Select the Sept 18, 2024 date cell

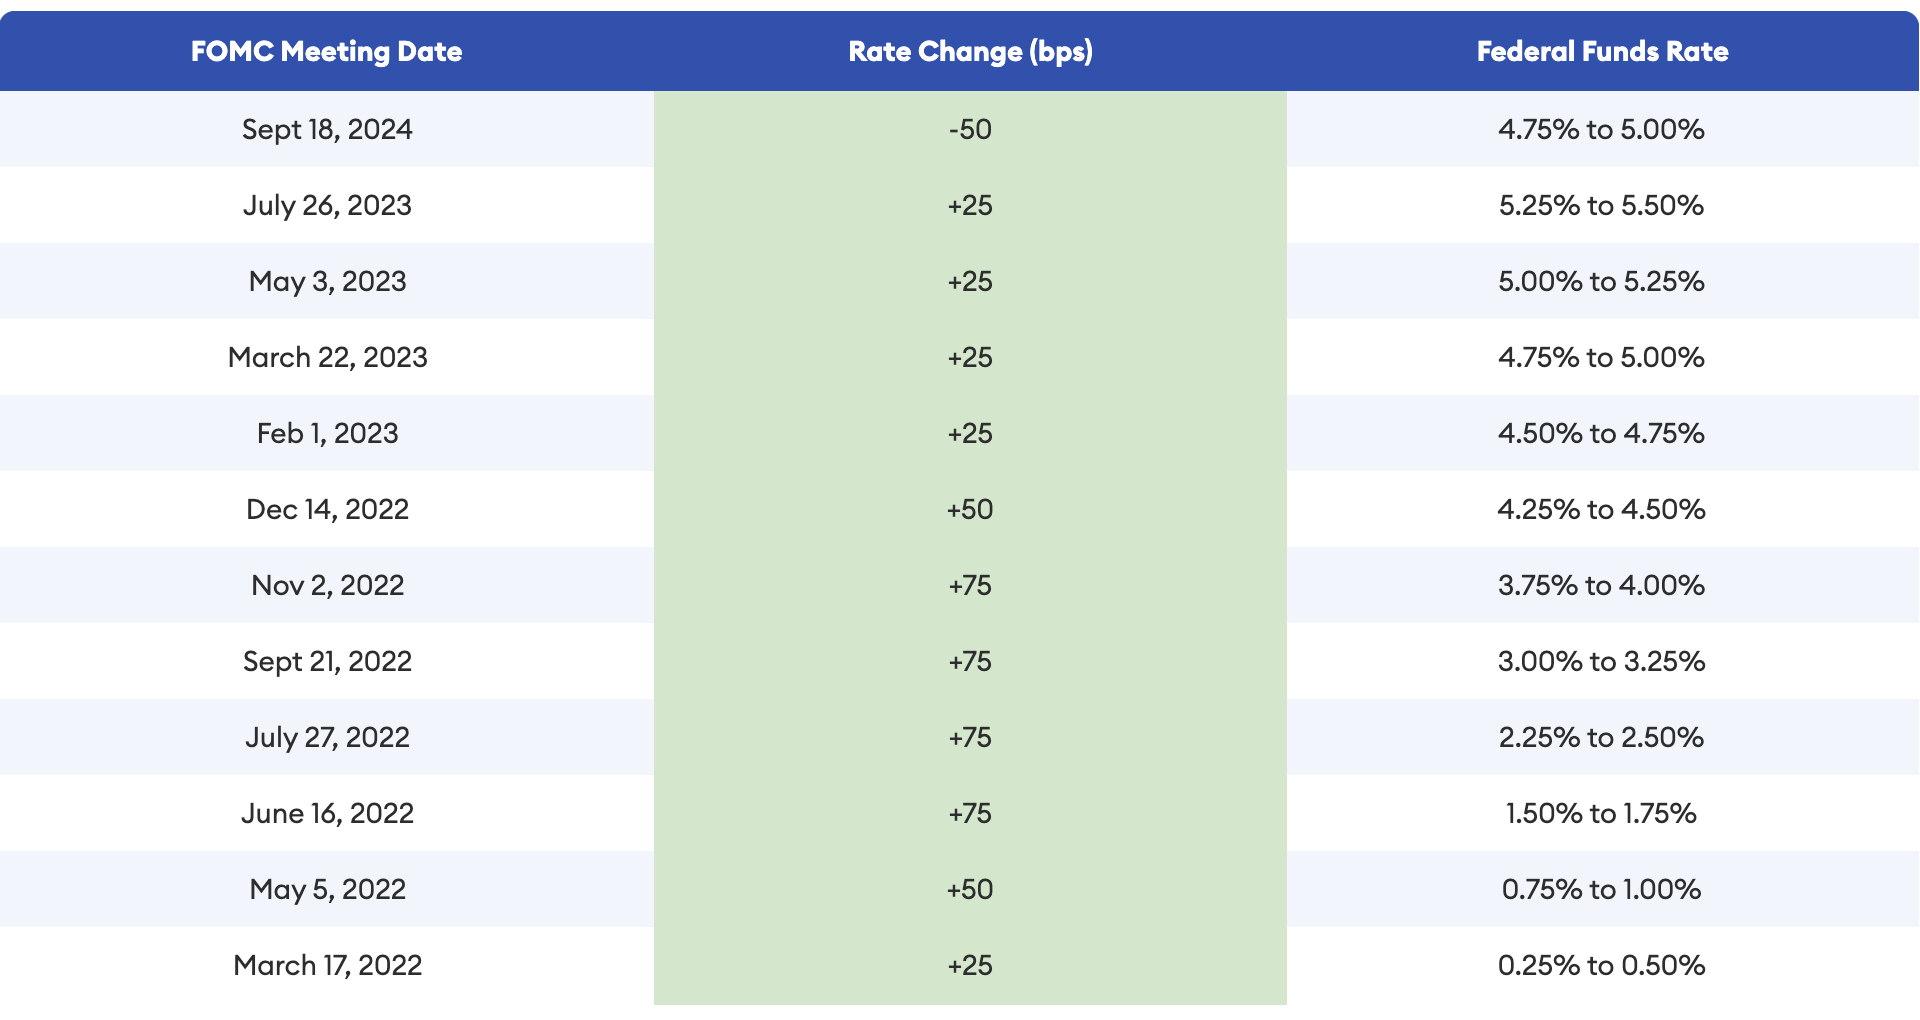(x=327, y=129)
